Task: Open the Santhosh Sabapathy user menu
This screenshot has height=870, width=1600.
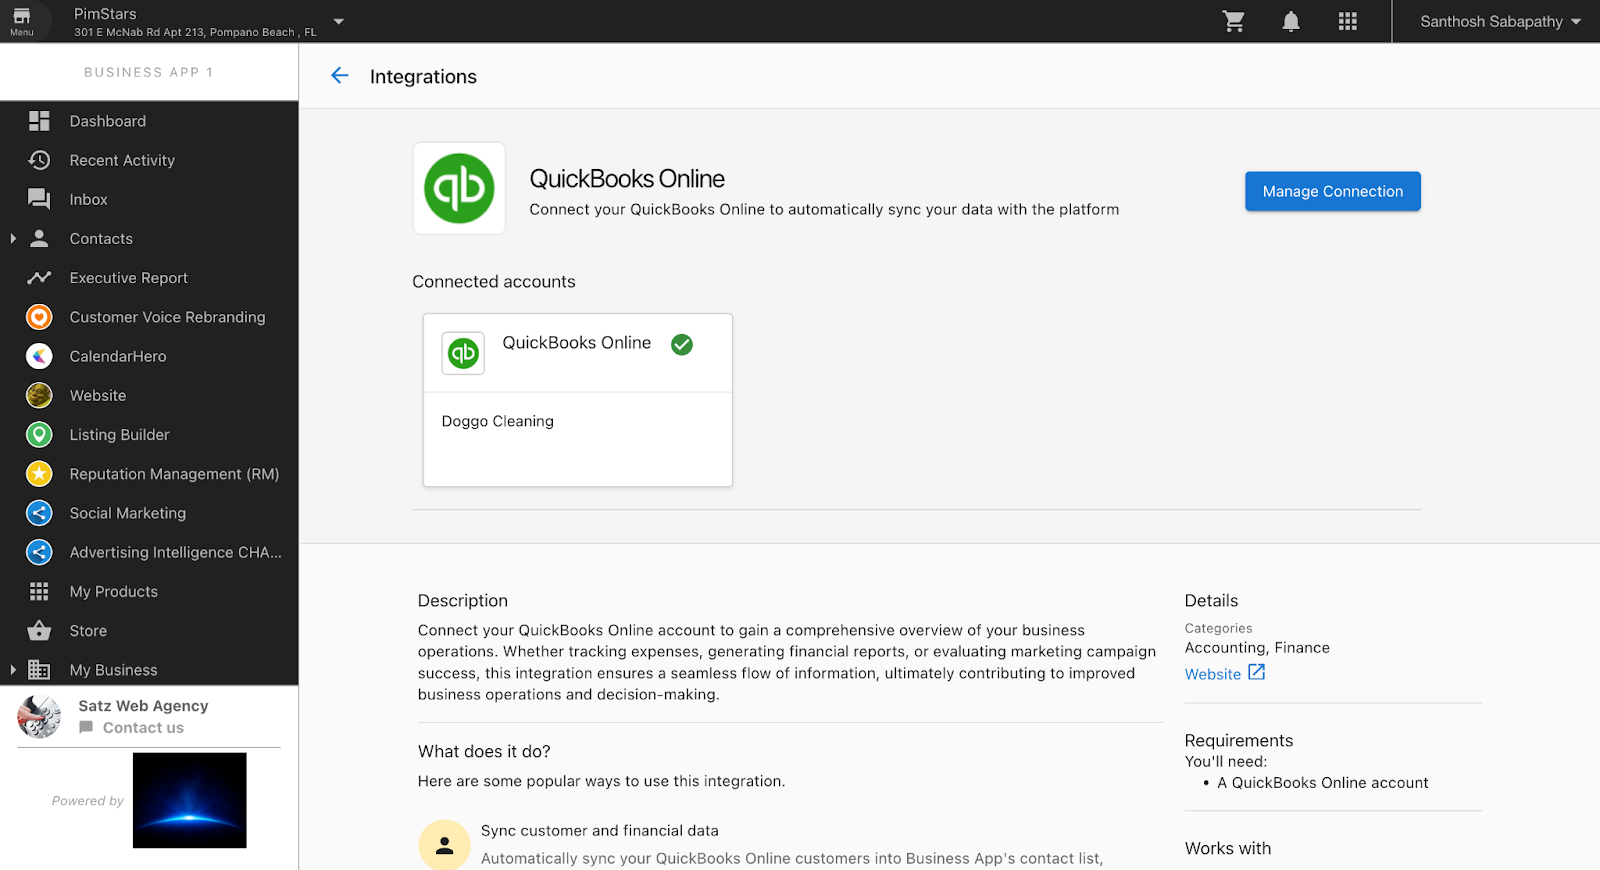Action: point(1500,21)
